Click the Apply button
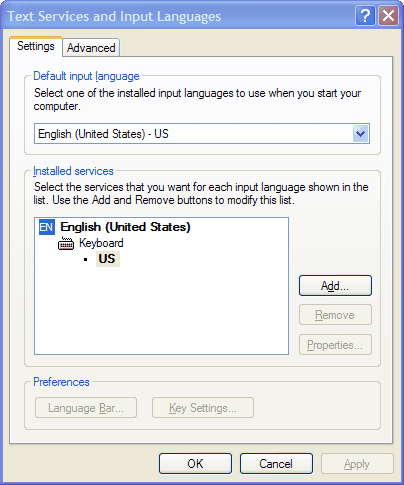404x485 pixels. [357, 464]
